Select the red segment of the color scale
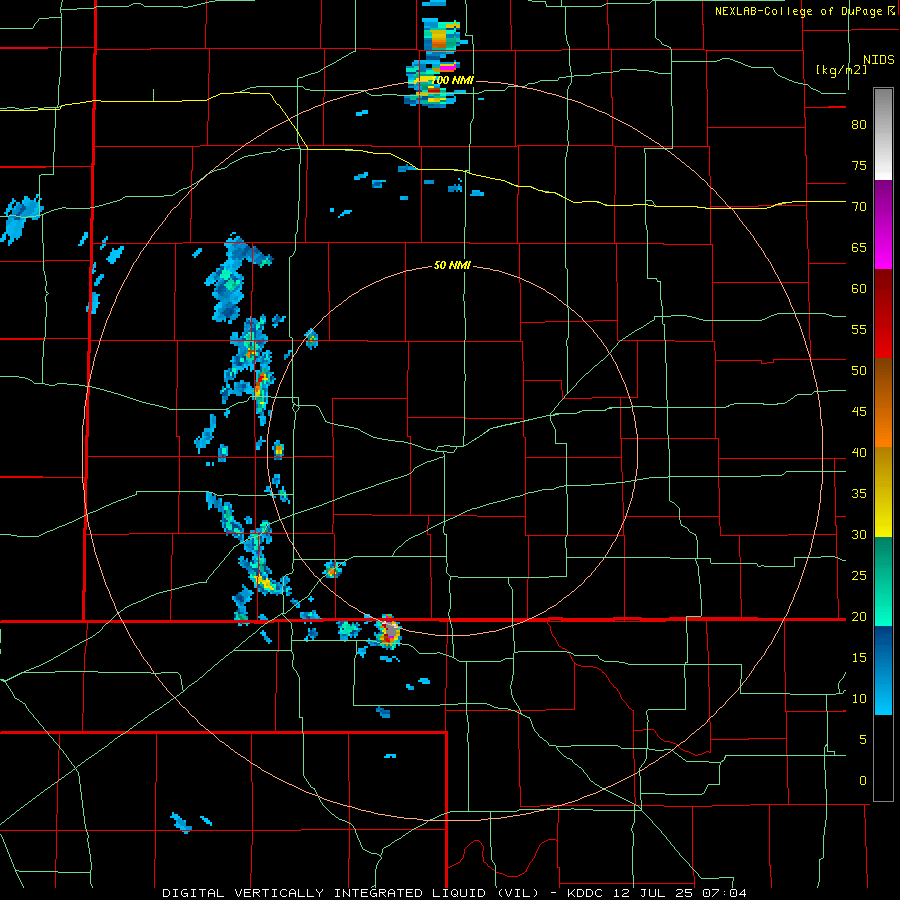 [883, 314]
